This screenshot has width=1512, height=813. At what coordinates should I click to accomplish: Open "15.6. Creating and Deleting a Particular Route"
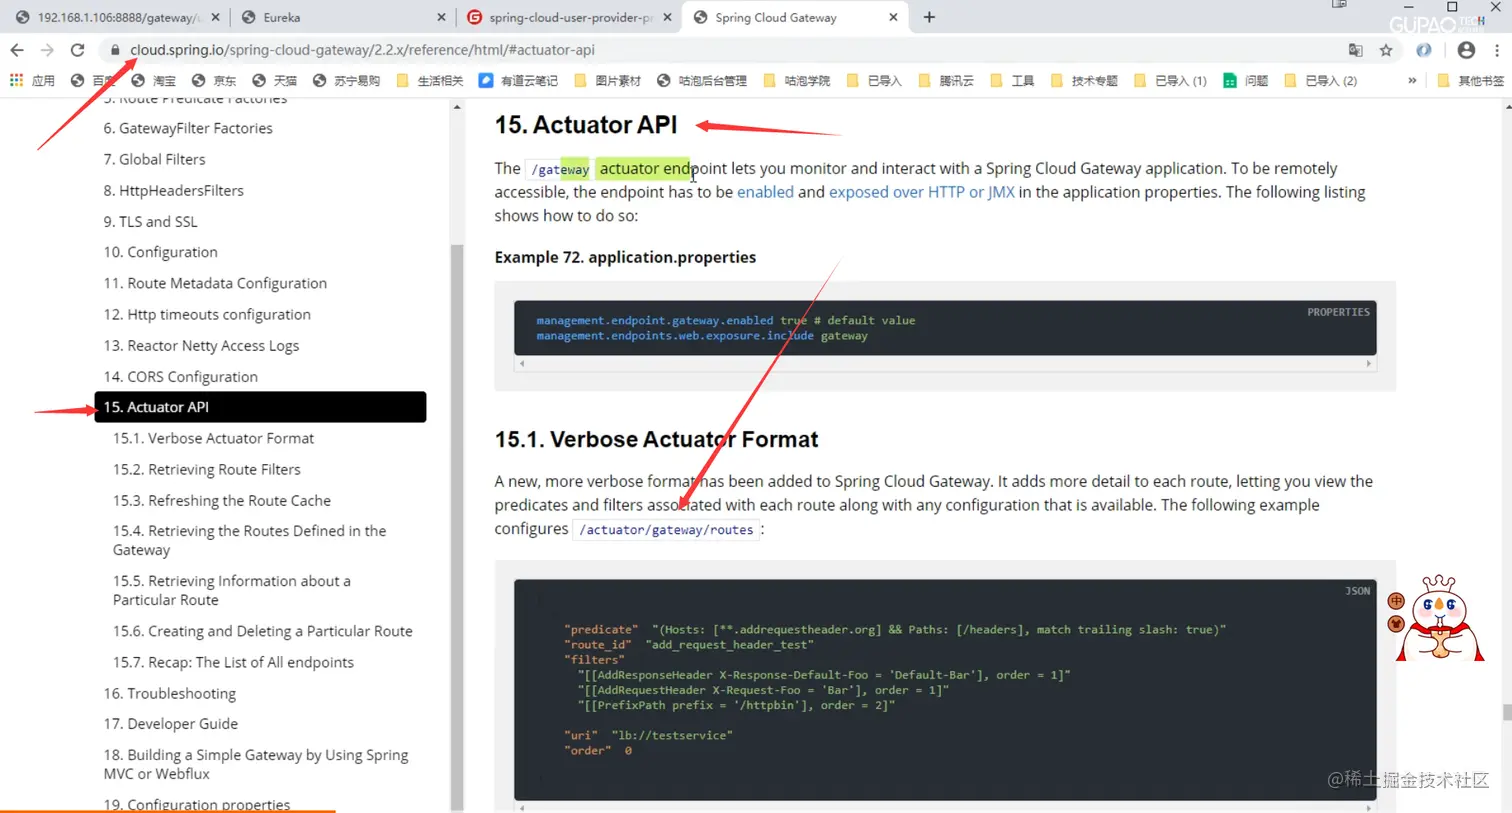coord(263,631)
